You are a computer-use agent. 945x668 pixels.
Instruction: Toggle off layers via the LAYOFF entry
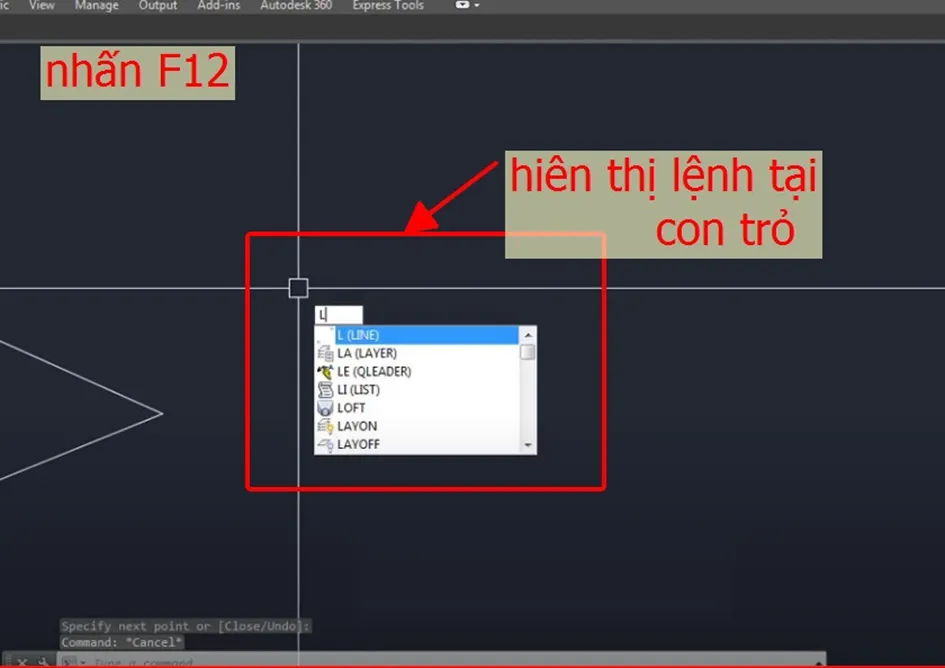pos(362,444)
